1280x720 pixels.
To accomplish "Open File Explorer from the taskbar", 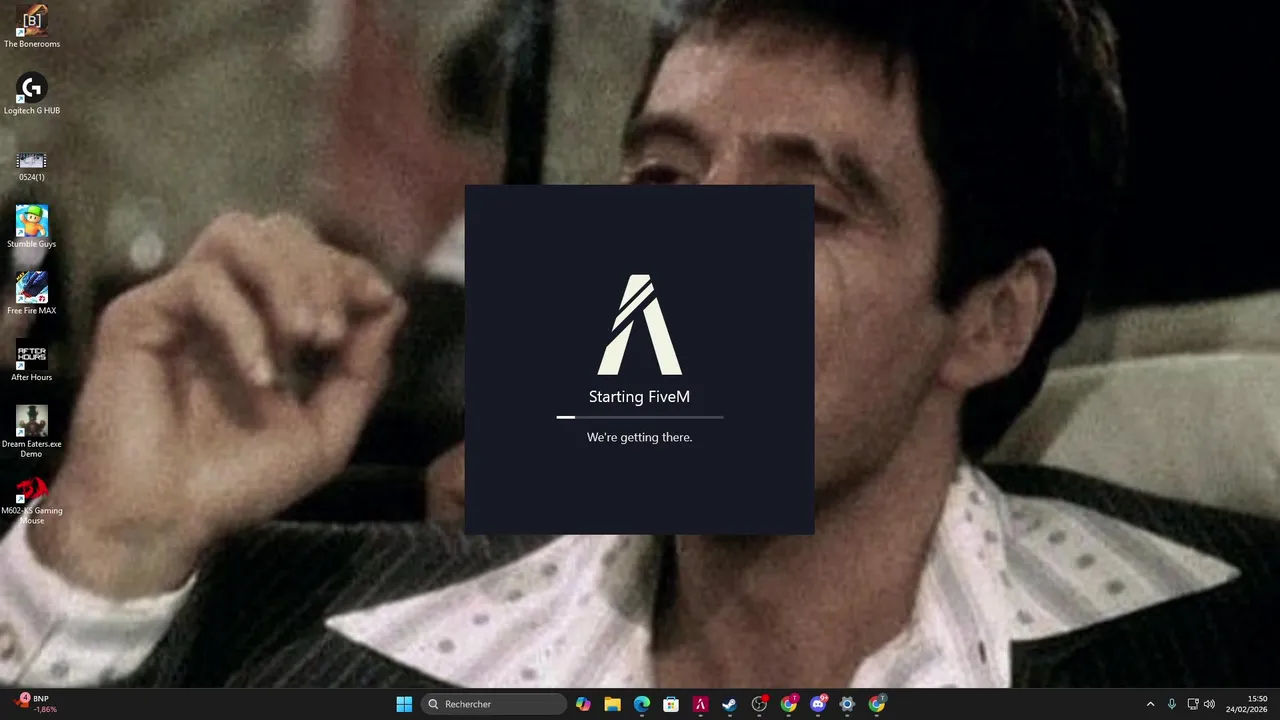I will click(x=612, y=704).
